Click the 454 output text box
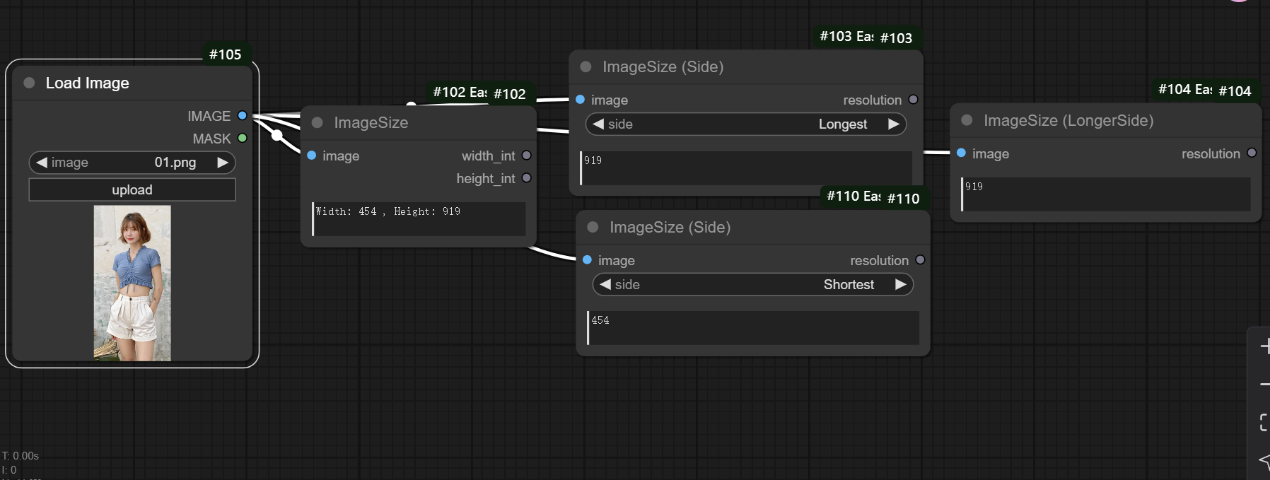The image size is (1270, 480). point(753,328)
